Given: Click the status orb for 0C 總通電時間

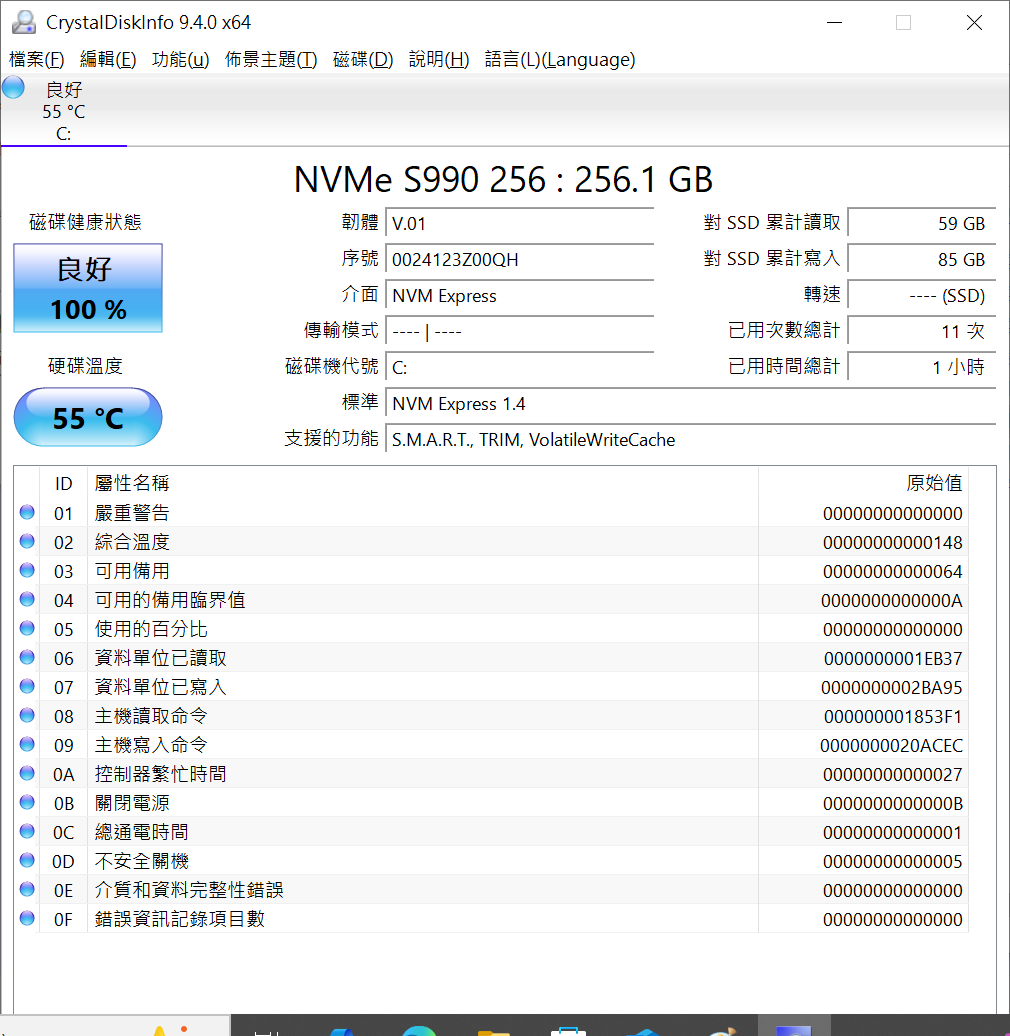Looking at the screenshot, I should (x=27, y=831).
